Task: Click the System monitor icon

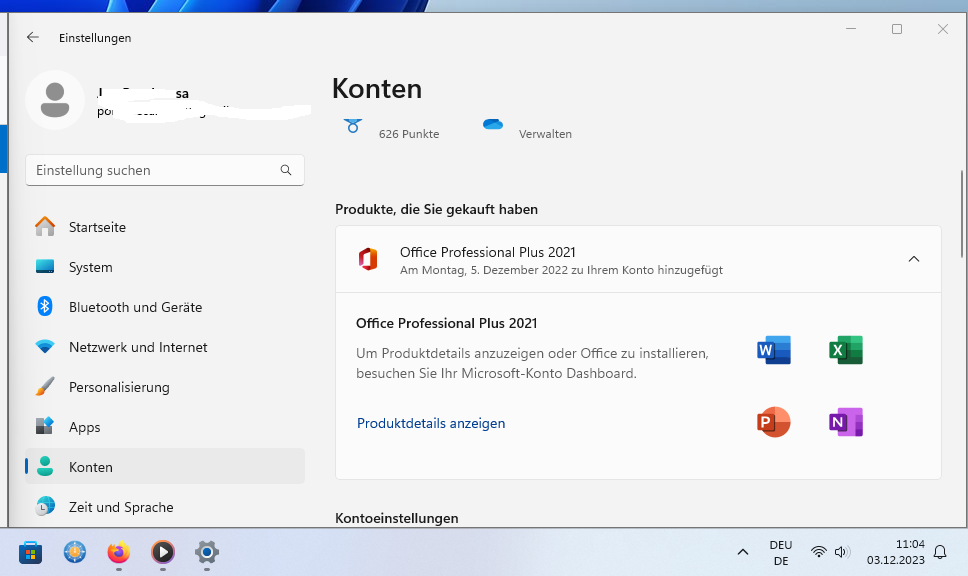Action: pyautogui.click(x=45, y=267)
